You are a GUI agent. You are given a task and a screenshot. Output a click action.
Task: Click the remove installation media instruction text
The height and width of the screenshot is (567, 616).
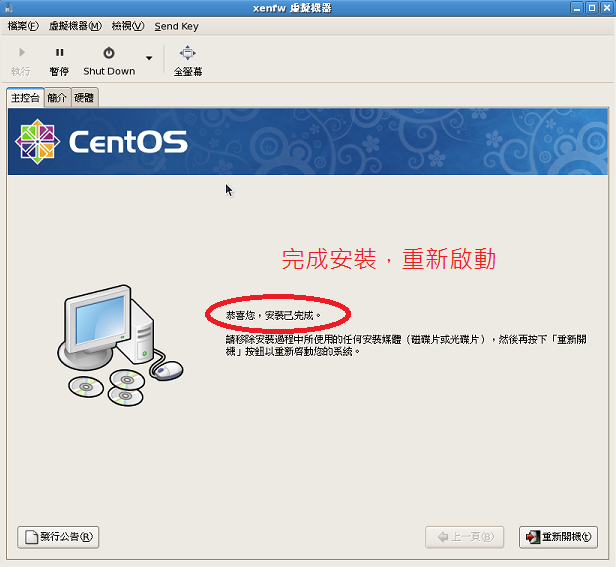(x=406, y=345)
